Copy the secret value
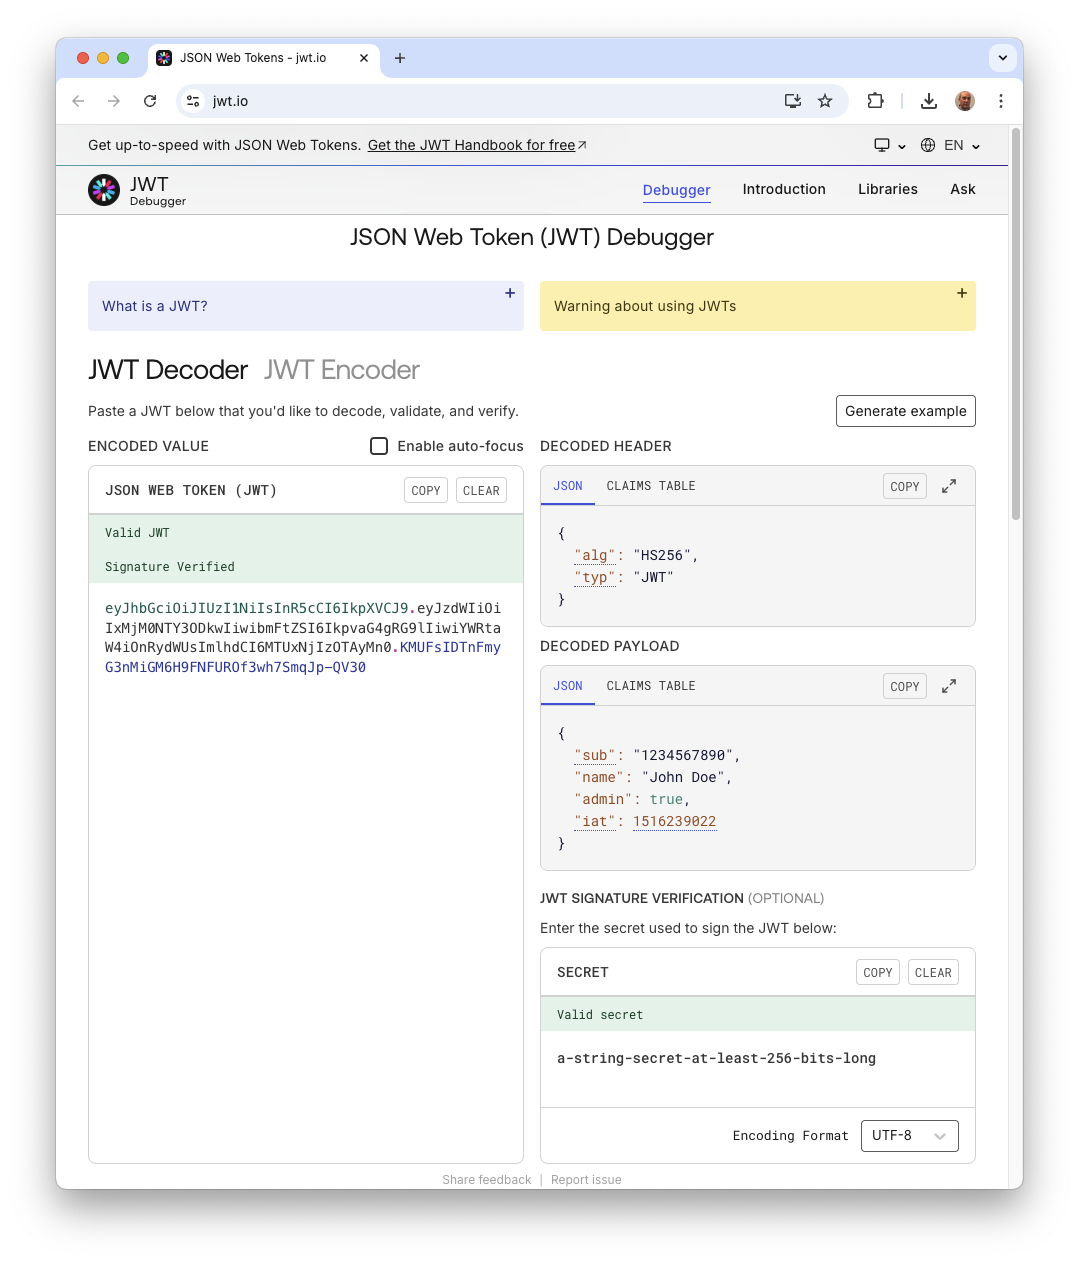The image size is (1079, 1263). tap(878, 972)
